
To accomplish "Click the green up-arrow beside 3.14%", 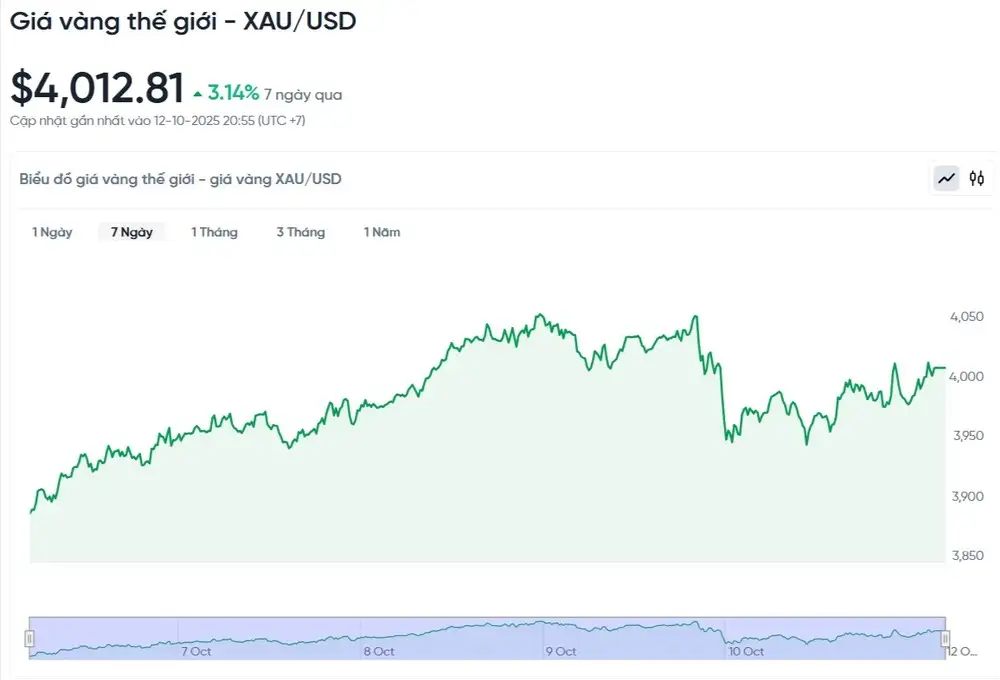I will (199, 94).
